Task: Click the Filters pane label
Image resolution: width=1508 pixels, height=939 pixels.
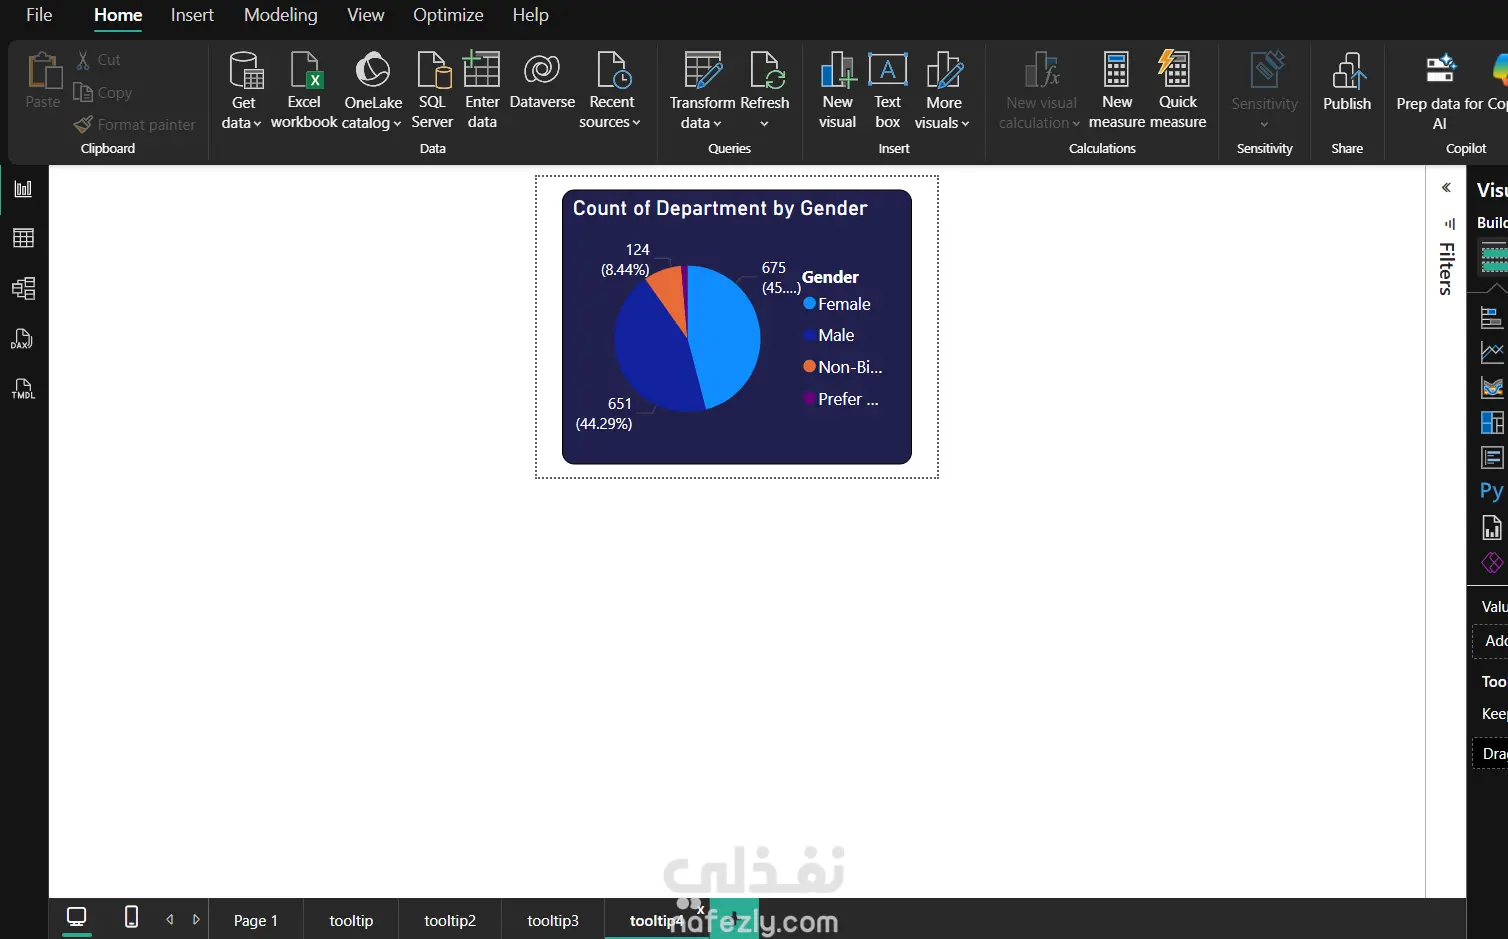Action: [x=1446, y=268]
